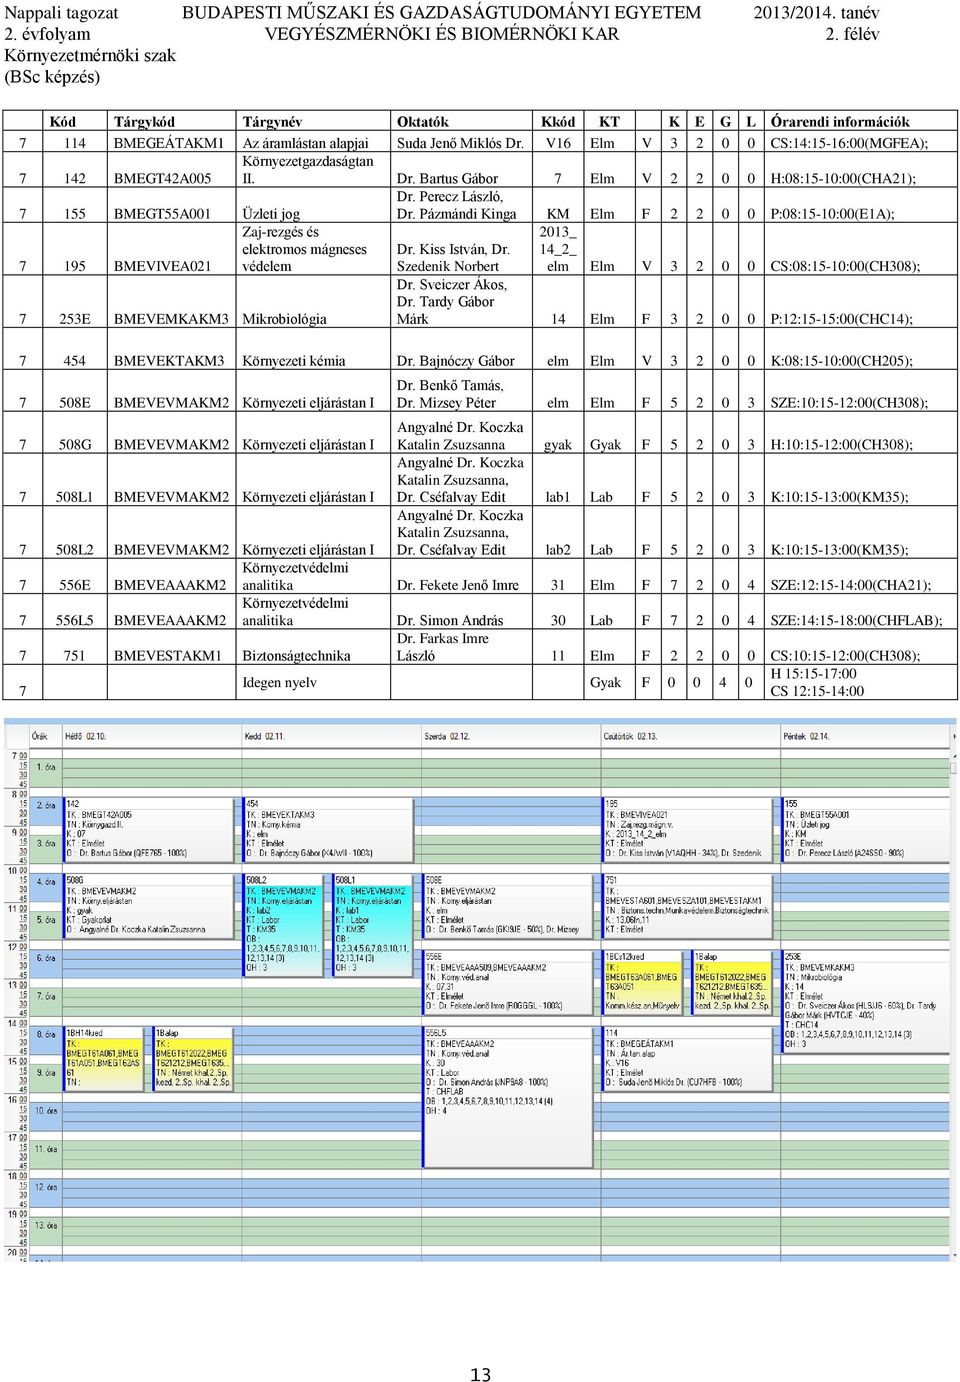Click the 'Nappali tagozat' header text
The image size is (960, 1382).
tap(62, 13)
